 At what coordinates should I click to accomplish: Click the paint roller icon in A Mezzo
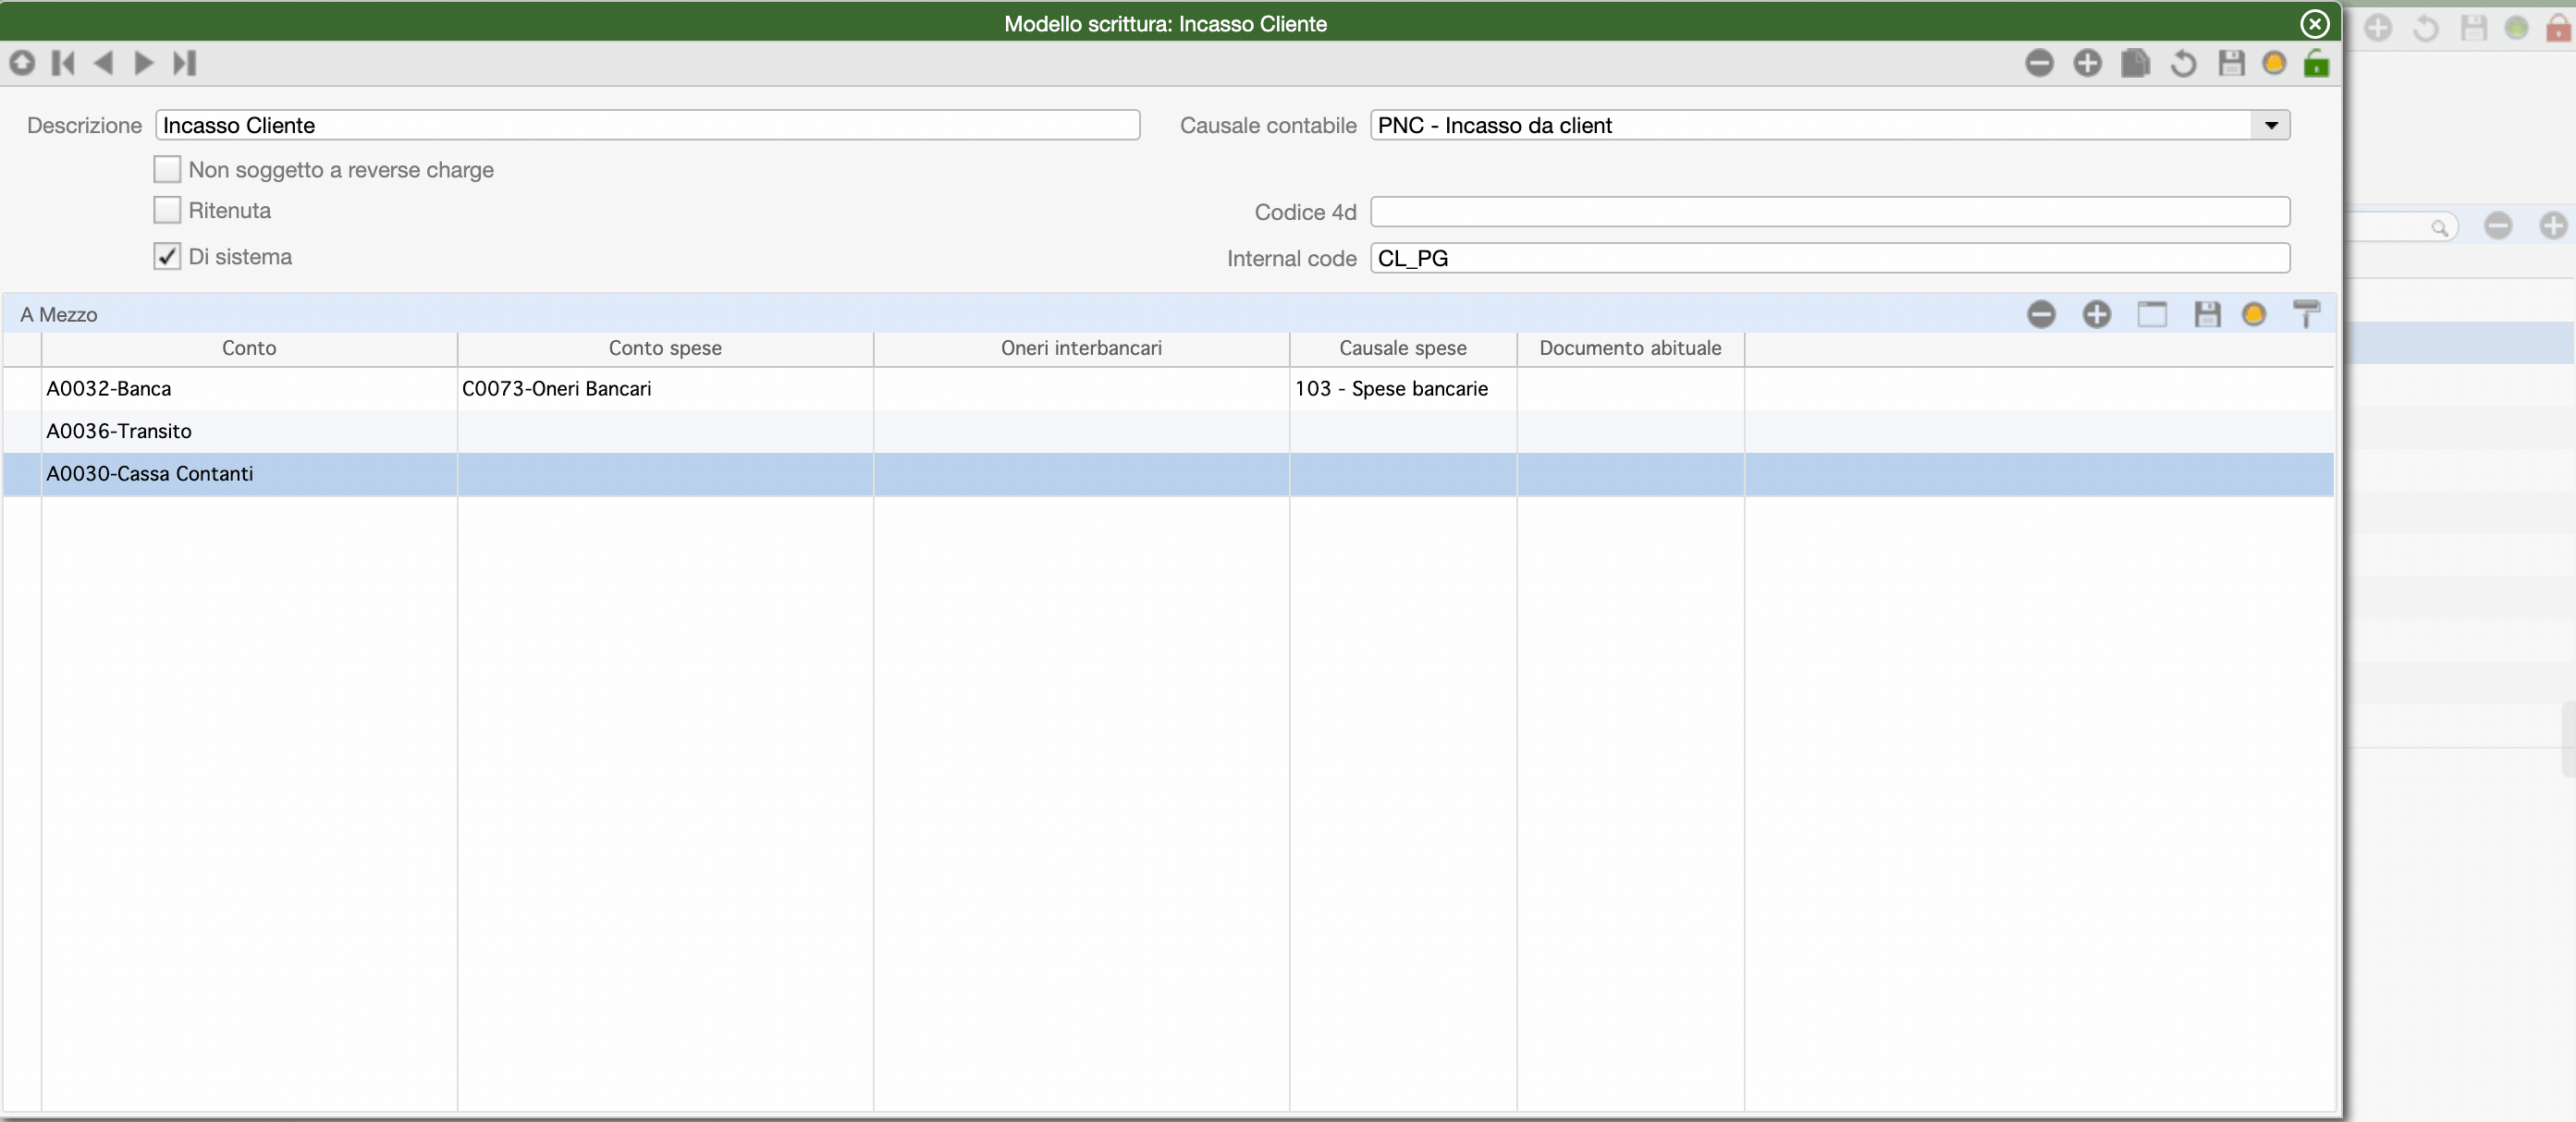[x=2306, y=314]
